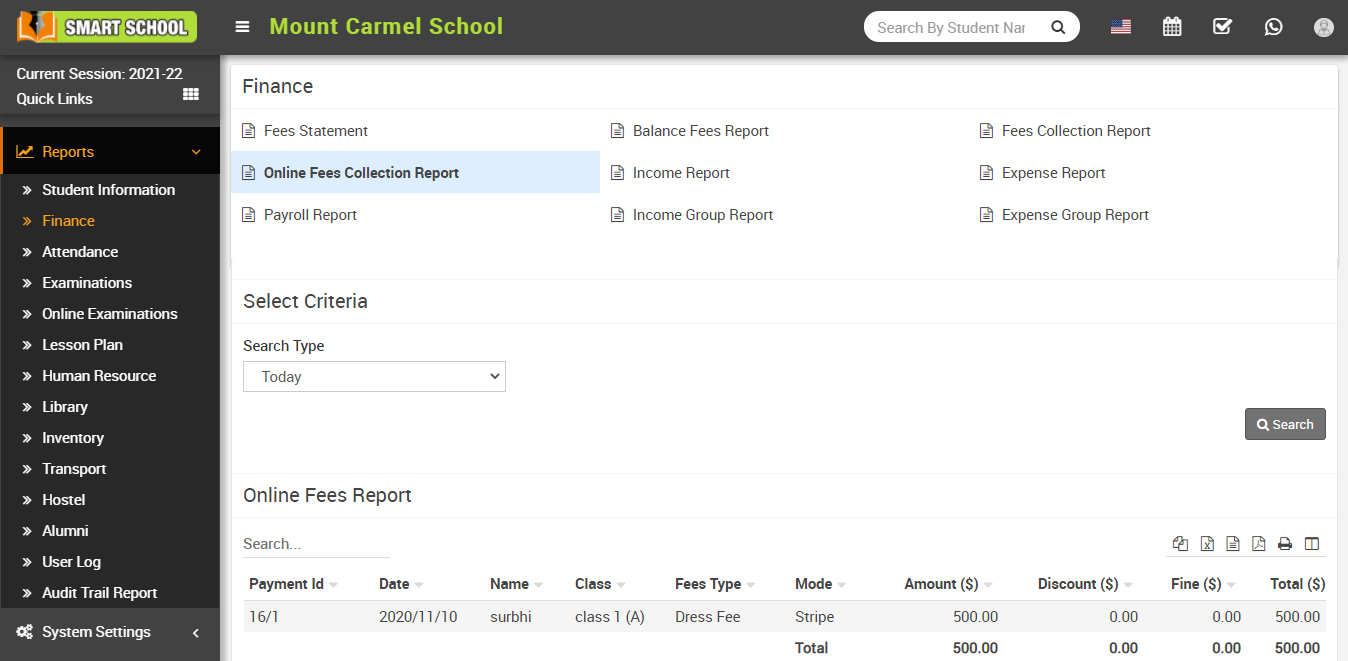
Task: Toggle the sidebar with the hamburger icon
Action: tap(242, 27)
